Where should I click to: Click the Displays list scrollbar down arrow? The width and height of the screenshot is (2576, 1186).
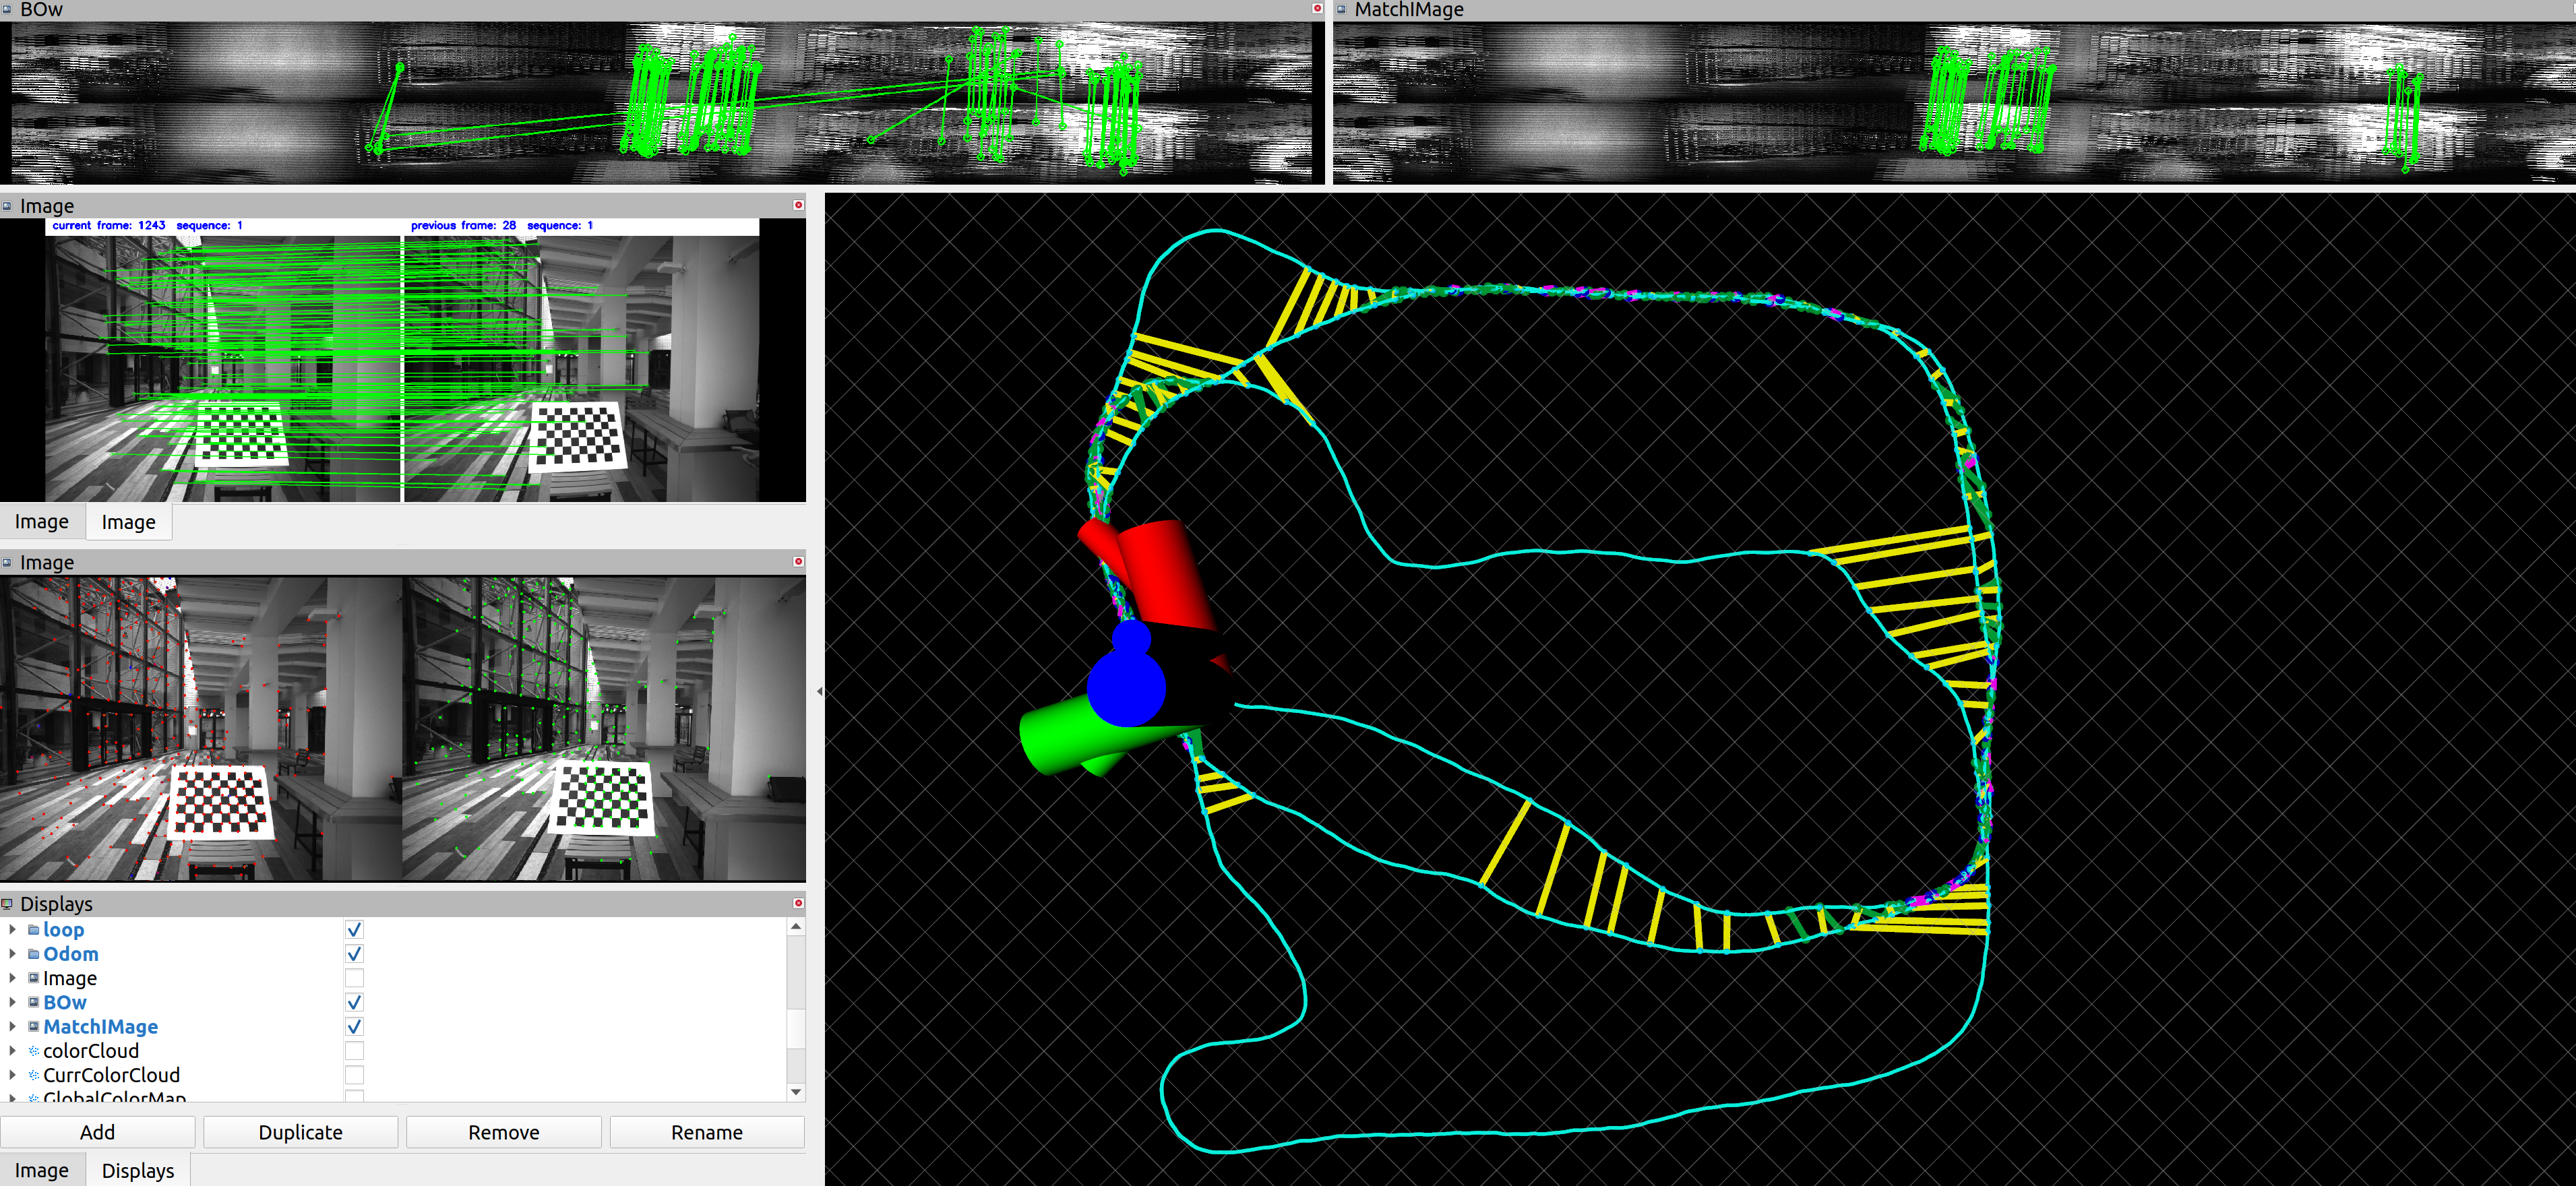(796, 1092)
